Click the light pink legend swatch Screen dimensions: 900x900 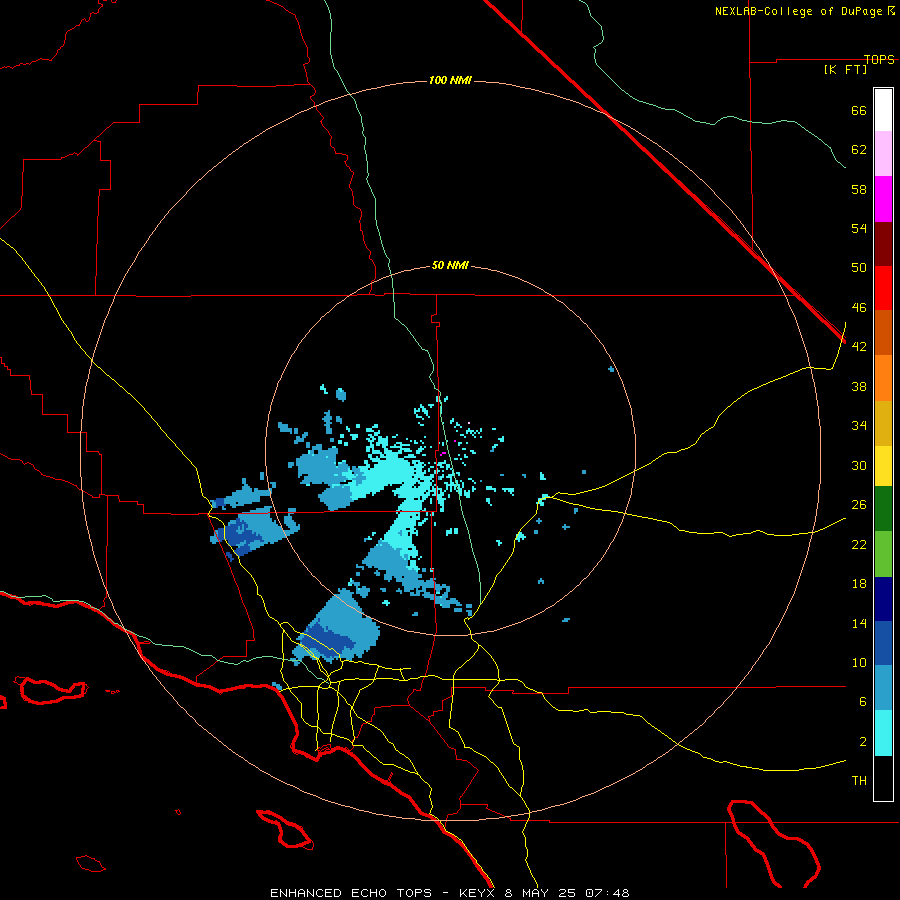pyautogui.click(x=883, y=153)
